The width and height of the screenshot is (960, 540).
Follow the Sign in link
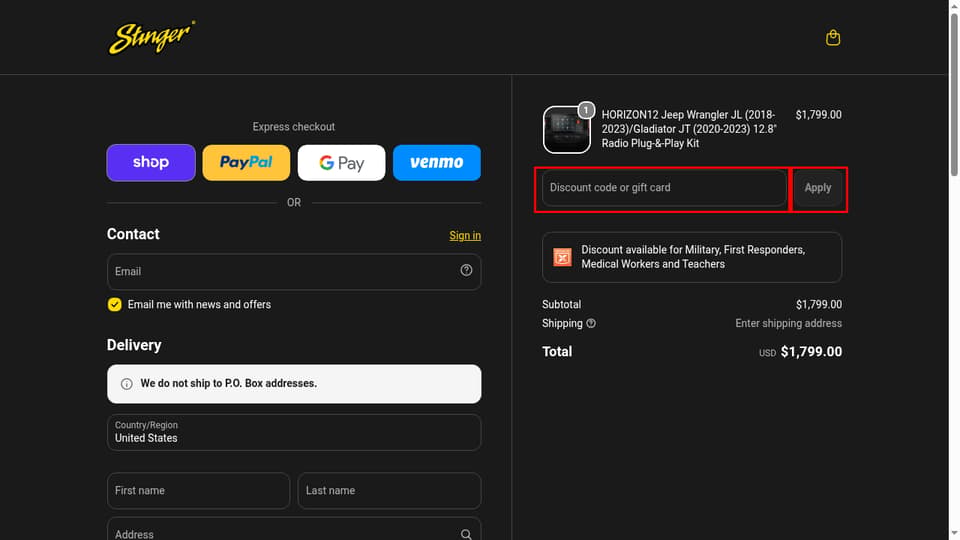[465, 235]
